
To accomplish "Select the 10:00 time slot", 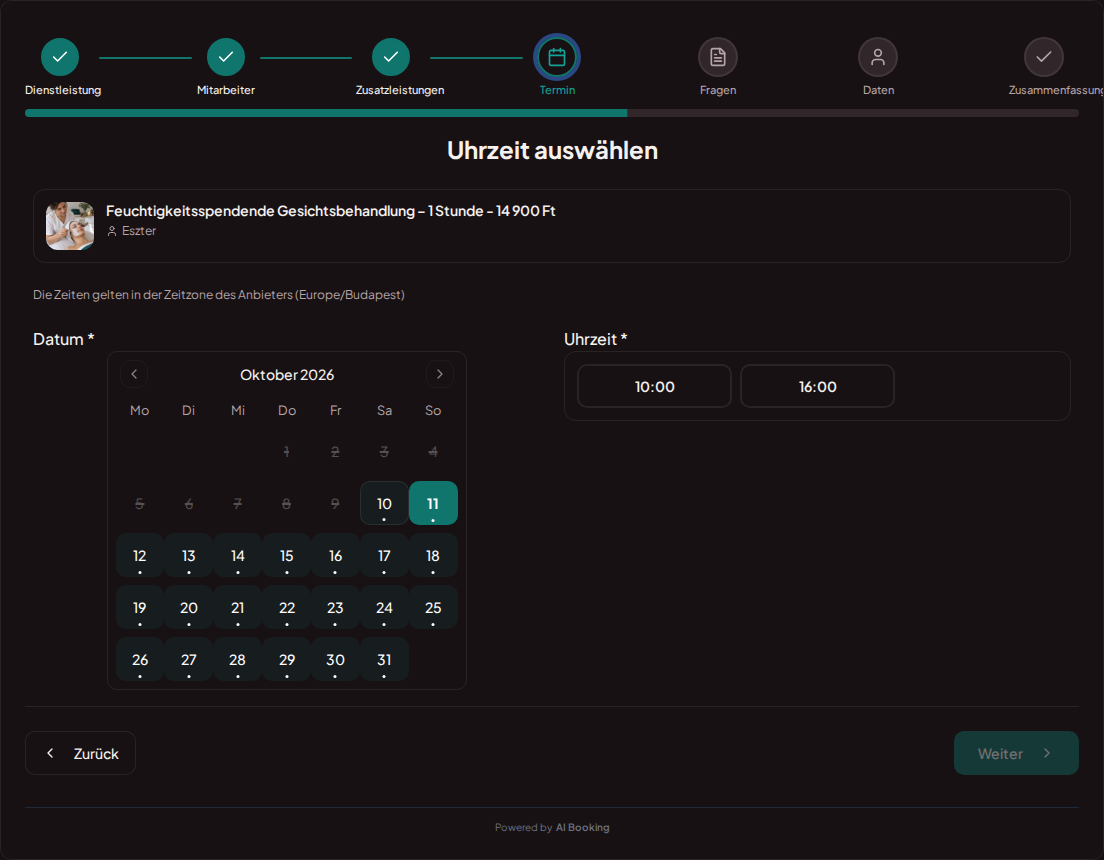I will [x=654, y=386].
